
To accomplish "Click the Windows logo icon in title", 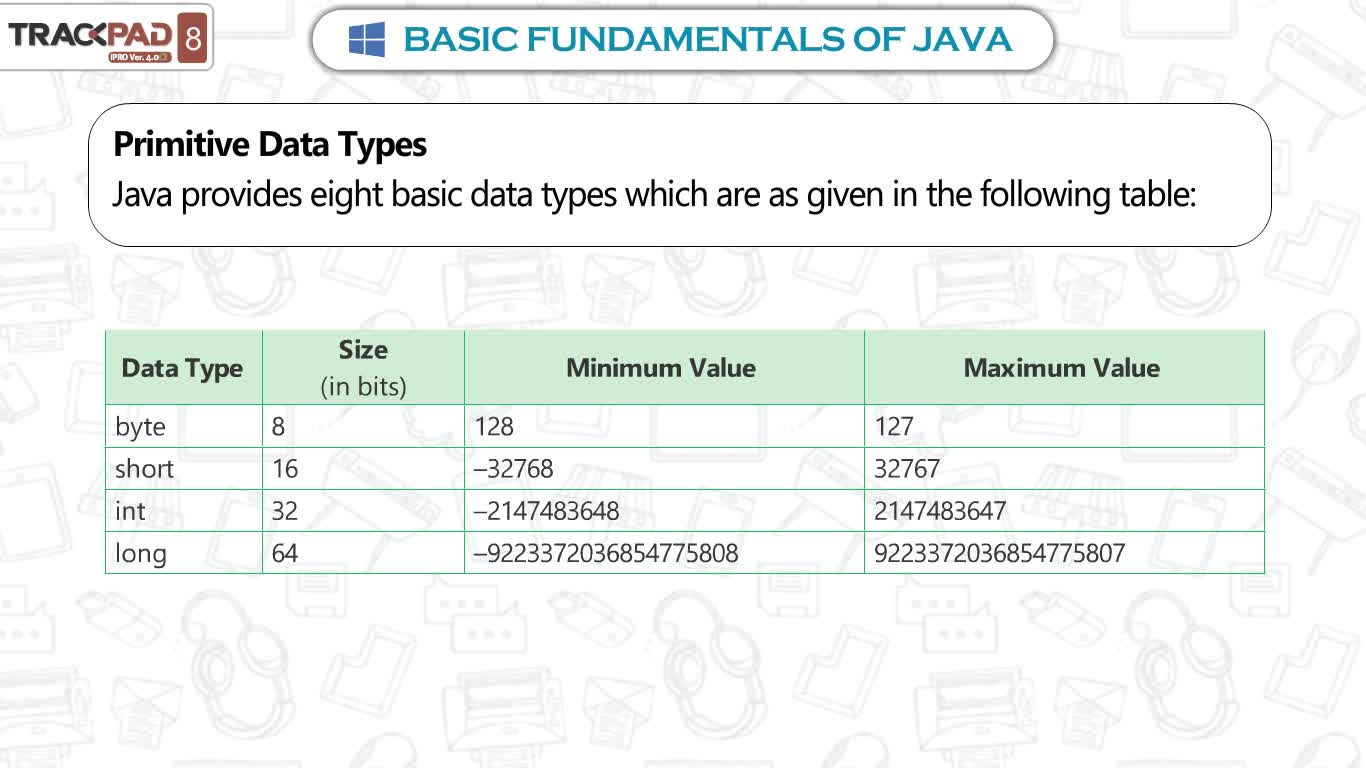I will (x=367, y=40).
